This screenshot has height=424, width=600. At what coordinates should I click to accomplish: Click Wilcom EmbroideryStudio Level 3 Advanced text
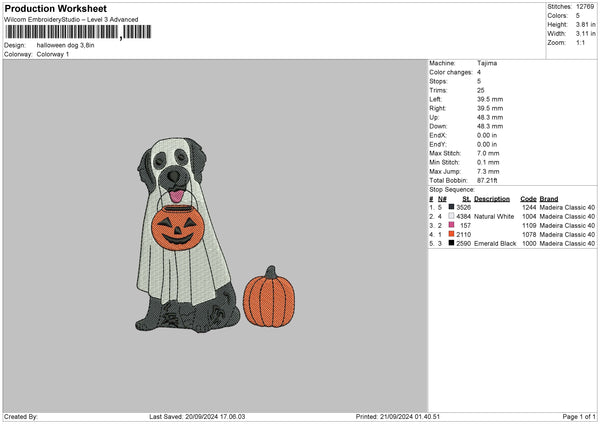tap(71, 20)
